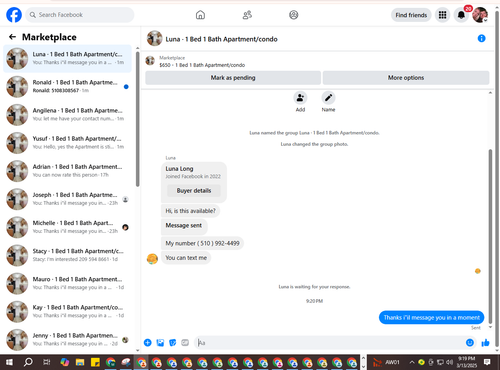Open Kay's conversation

pyautogui.click(x=67, y=312)
